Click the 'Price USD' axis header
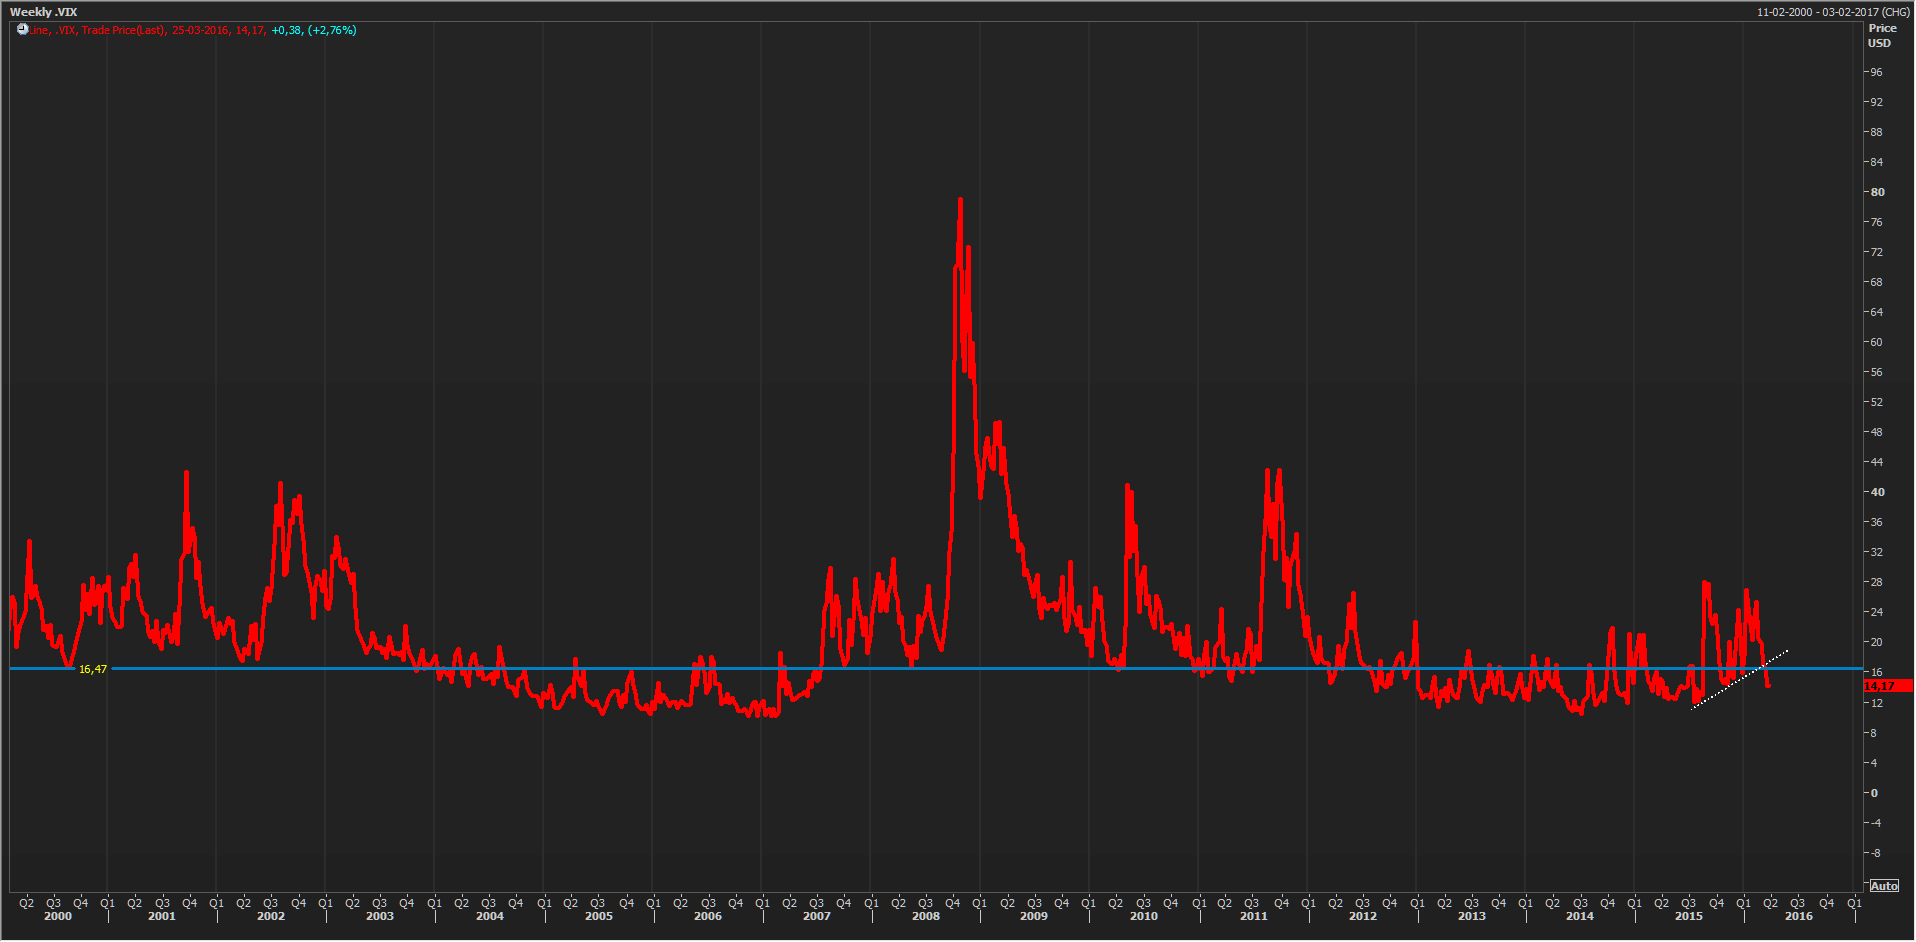Screen dimensions: 1916x942 (1882, 36)
